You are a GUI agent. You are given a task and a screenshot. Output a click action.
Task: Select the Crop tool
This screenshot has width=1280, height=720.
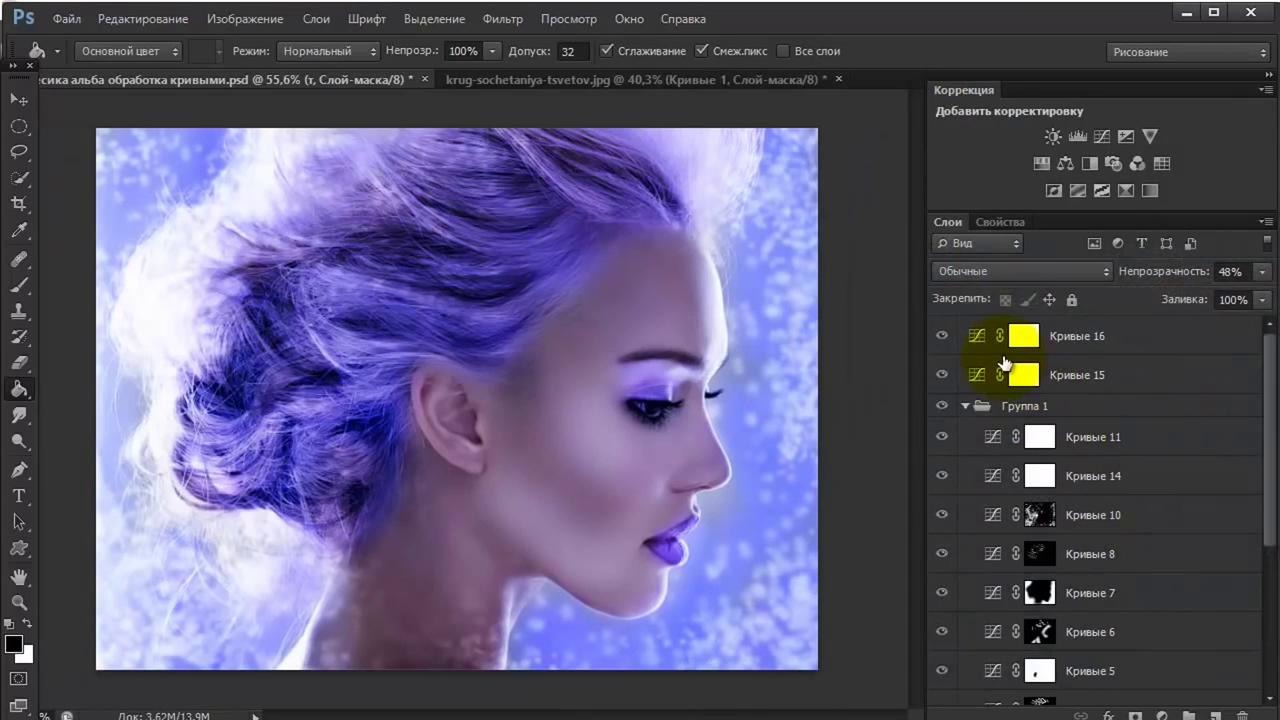(19, 204)
